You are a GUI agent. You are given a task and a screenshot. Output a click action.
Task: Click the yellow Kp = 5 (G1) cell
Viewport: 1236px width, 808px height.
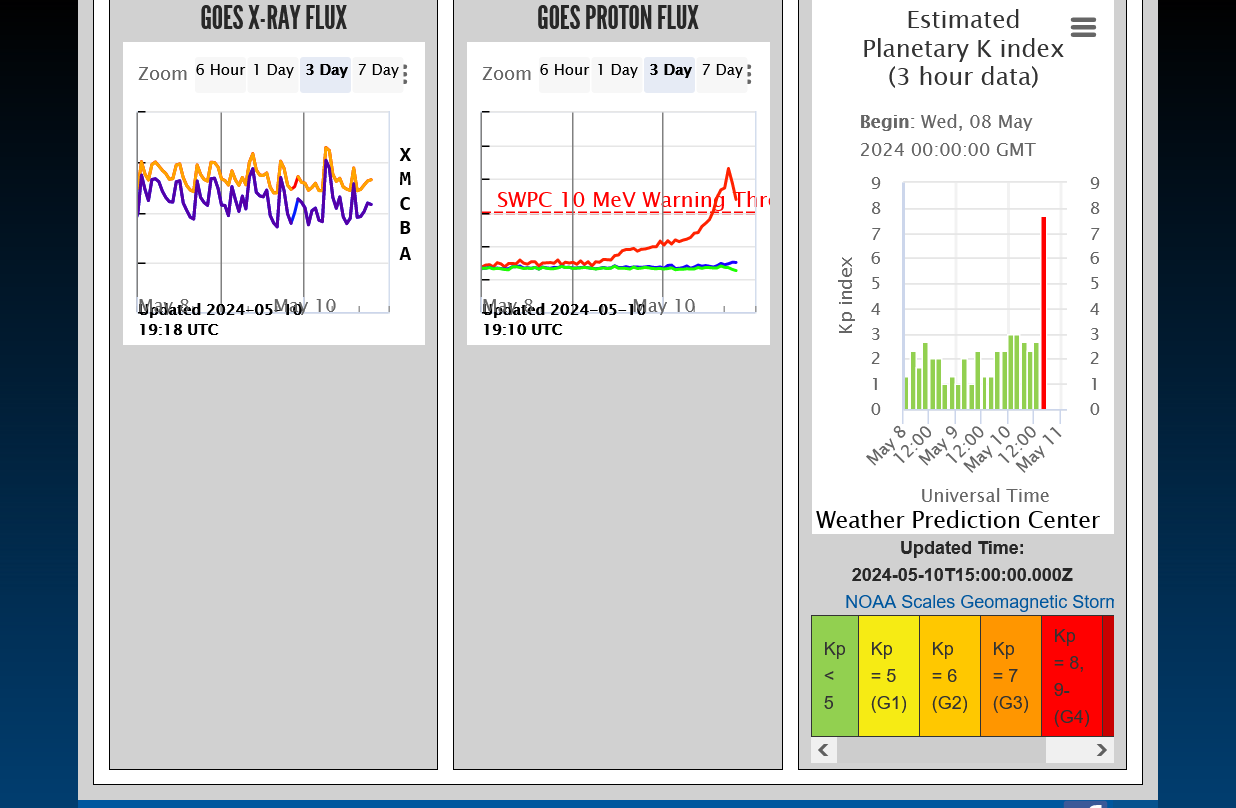(x=888, y=676)
